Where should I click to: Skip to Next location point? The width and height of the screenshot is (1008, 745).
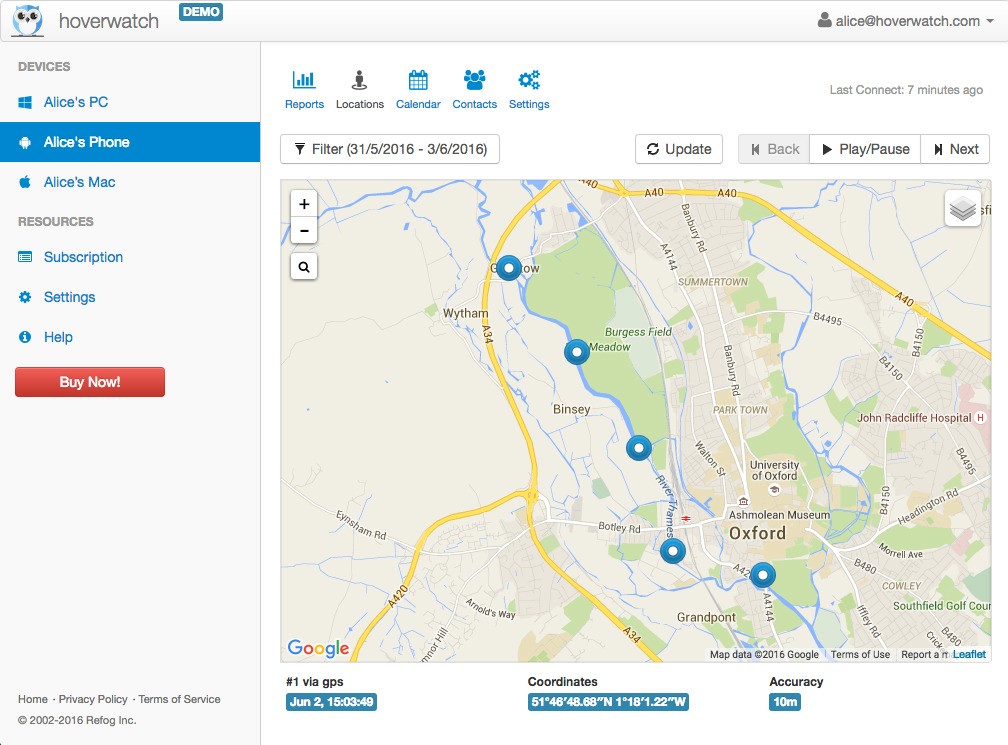(x=955, y=149)
